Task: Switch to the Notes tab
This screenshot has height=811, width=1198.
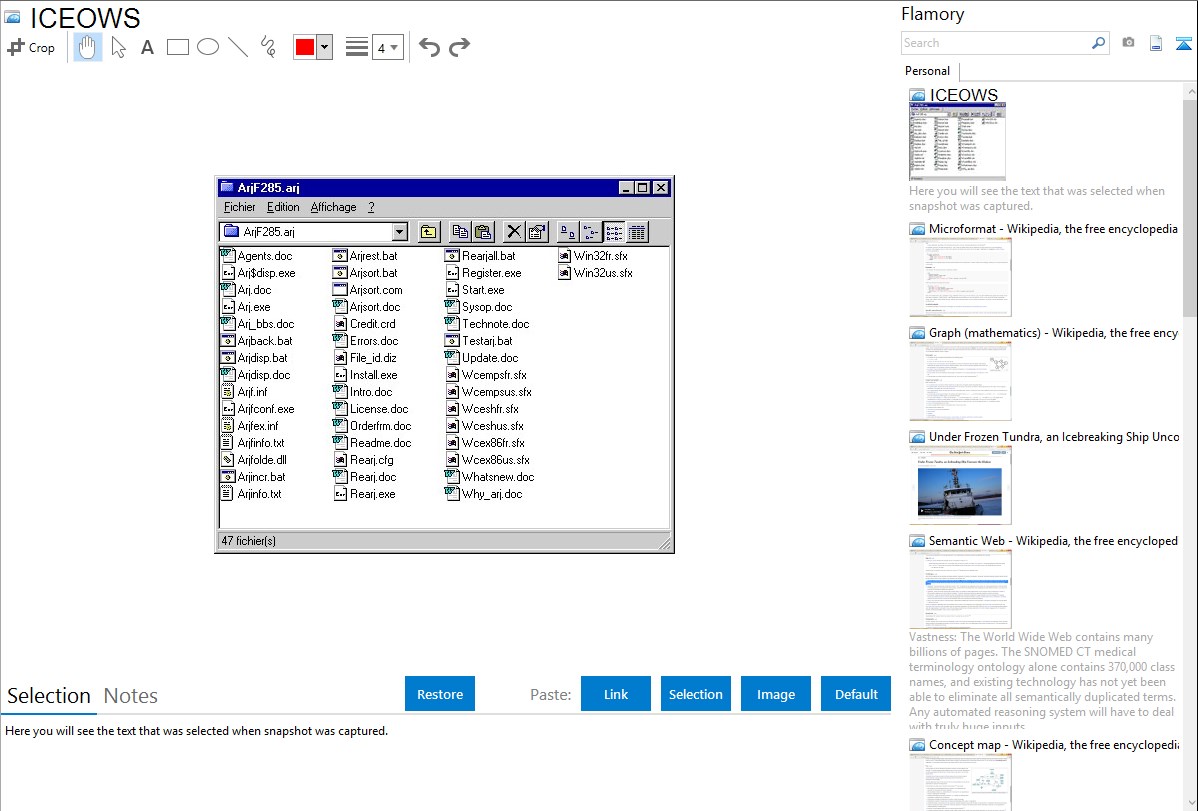Action: click(x=131, y=696)
